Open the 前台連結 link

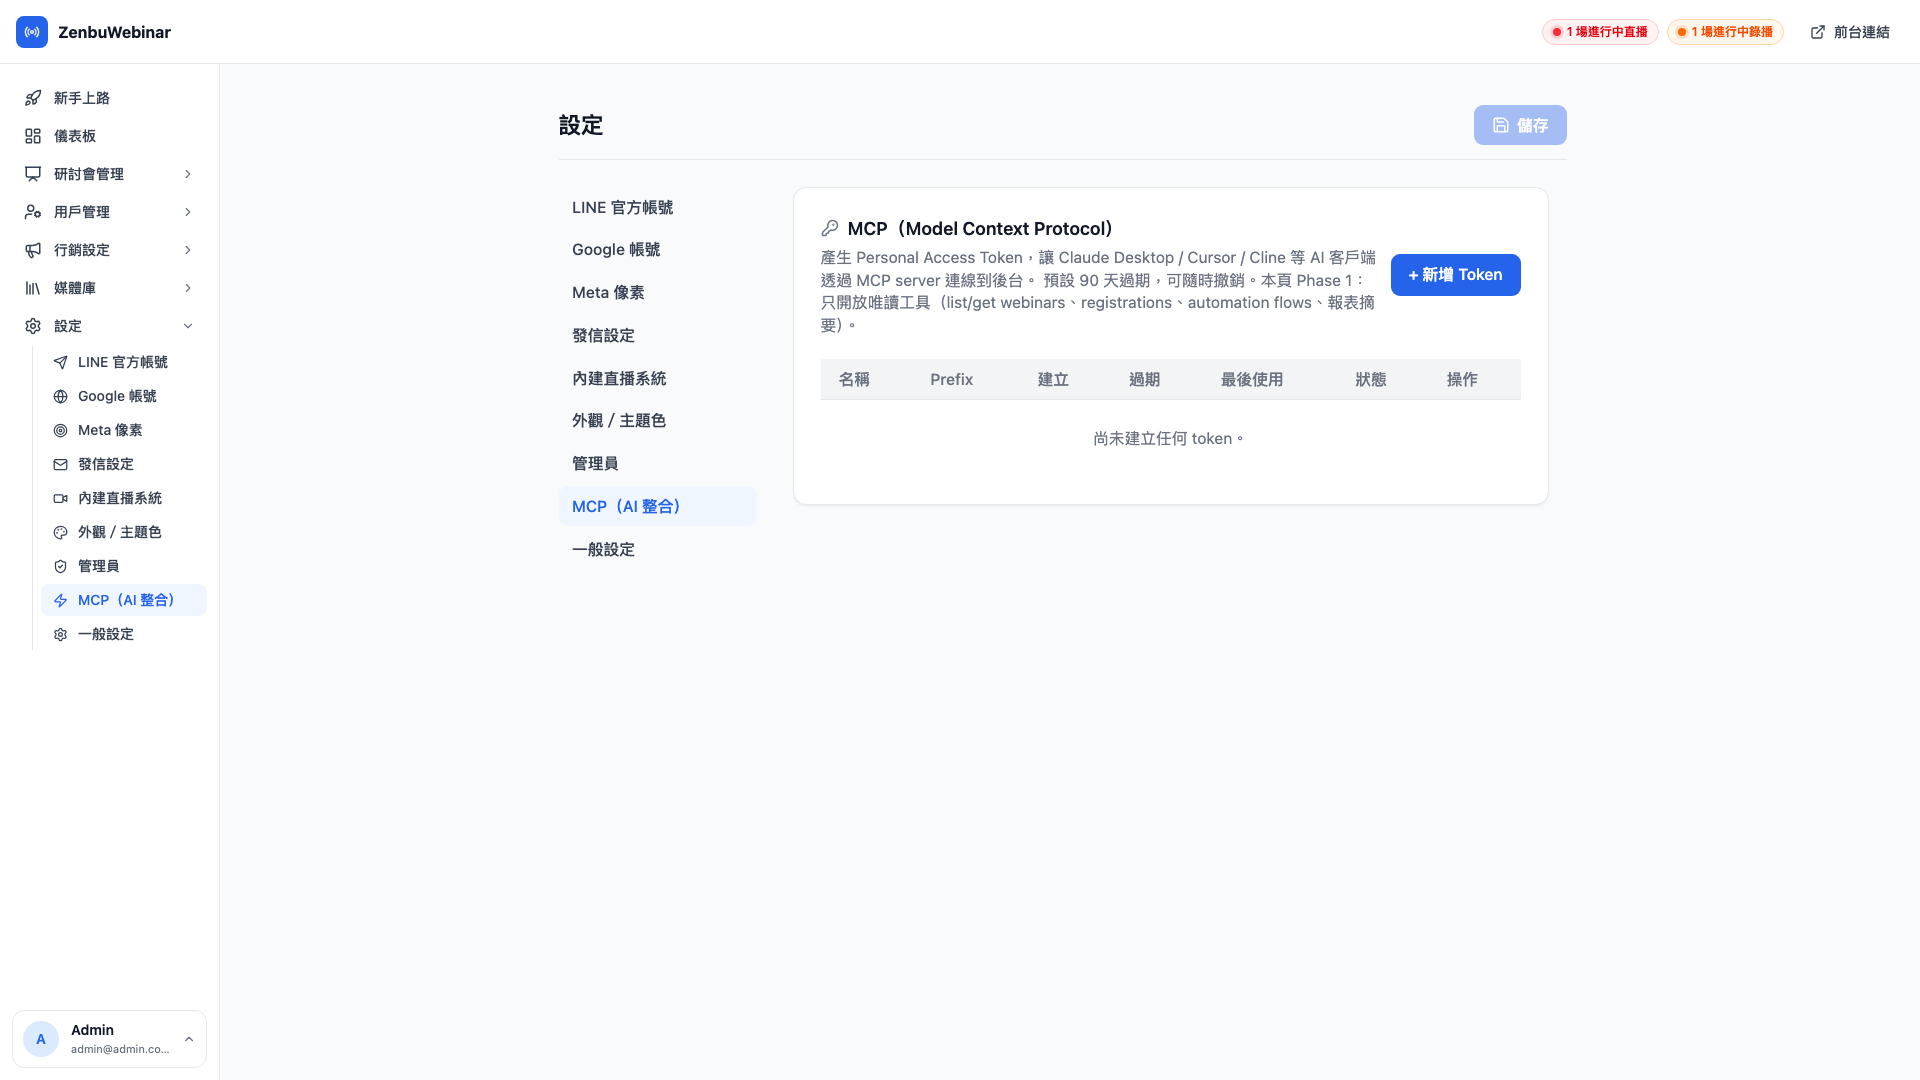[x=1850, y=32]
